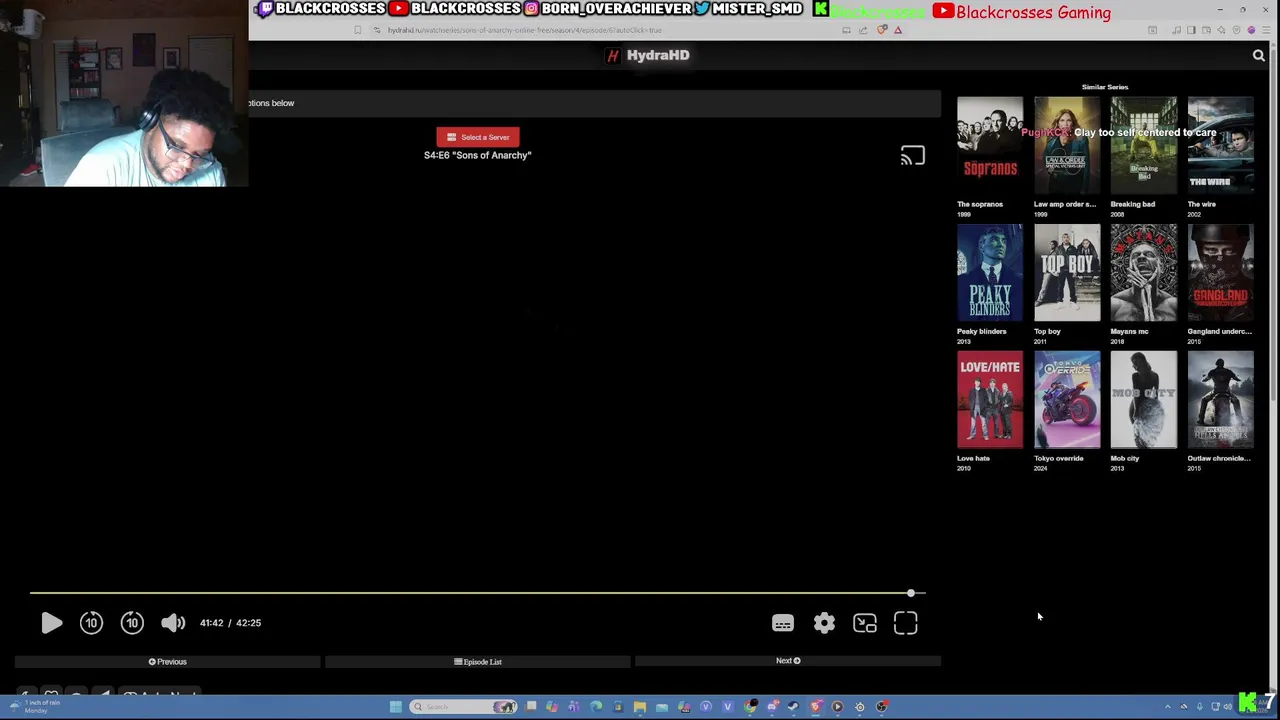Click the 'Outlaw chronicle...' title text

point(1219,458)
